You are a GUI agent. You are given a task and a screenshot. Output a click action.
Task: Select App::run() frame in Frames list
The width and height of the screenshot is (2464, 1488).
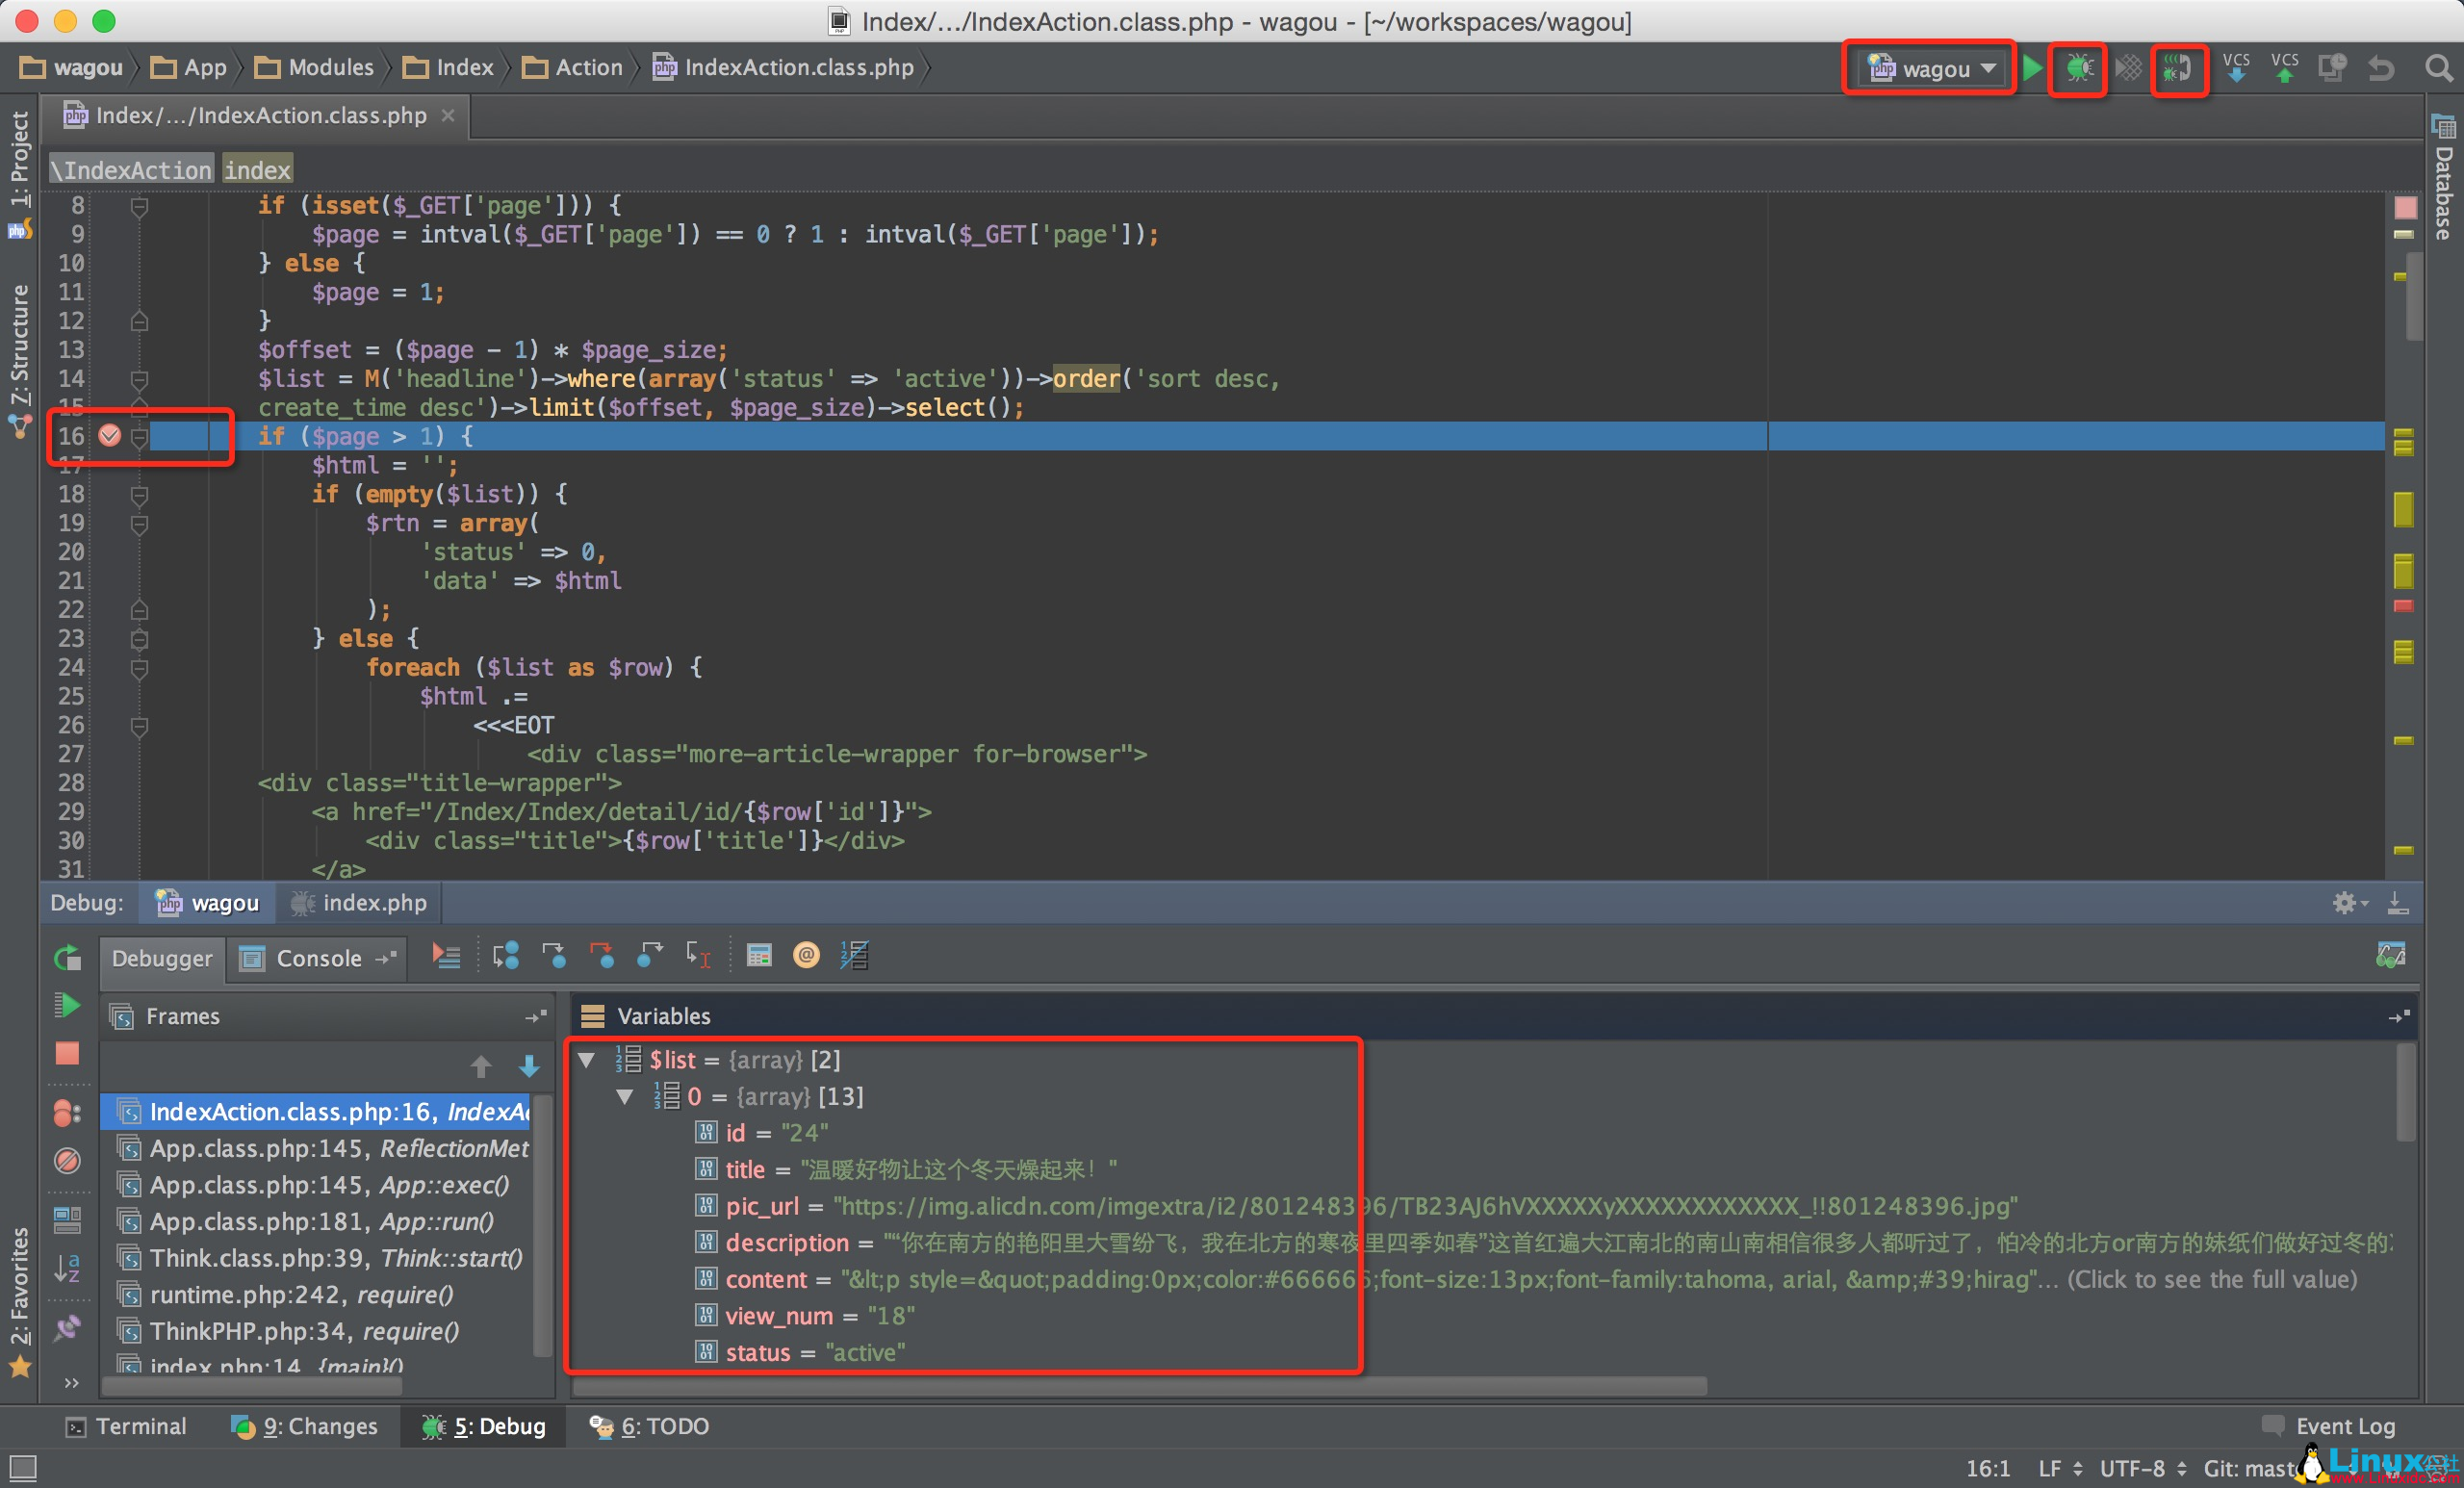click(x=321, y=1221)
